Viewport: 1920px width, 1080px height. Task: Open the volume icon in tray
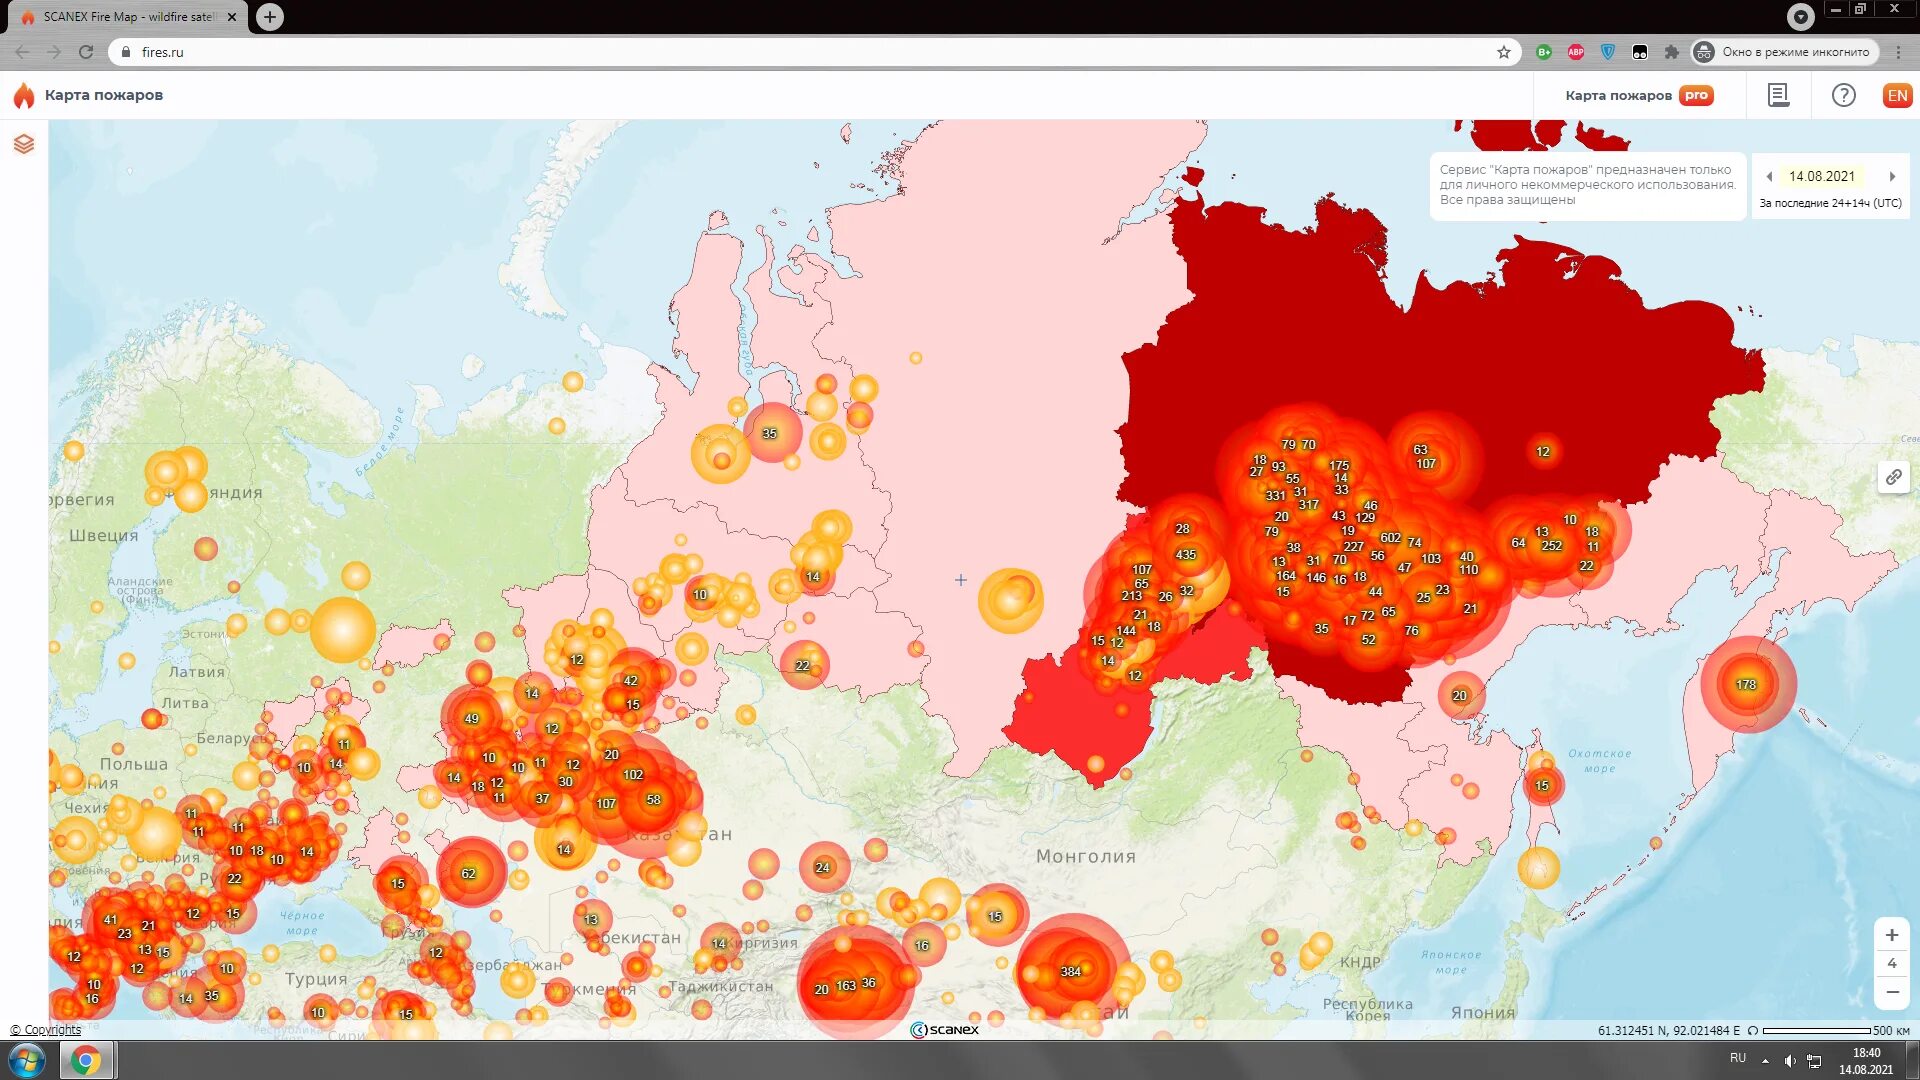click(1790, 1060)
